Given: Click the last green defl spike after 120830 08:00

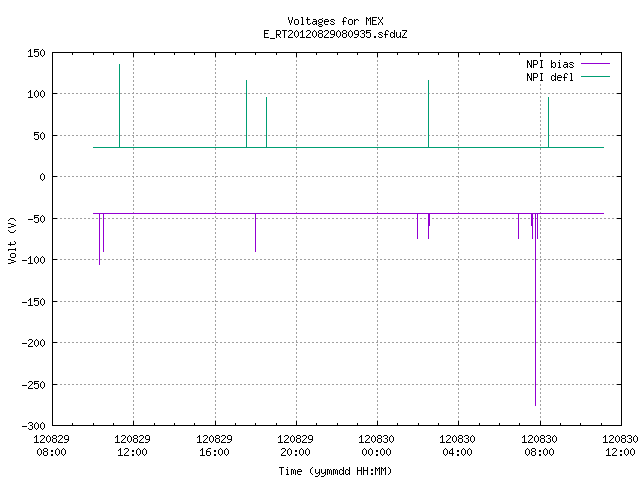Looking at the screenshot, I should [x=549, y=122].
